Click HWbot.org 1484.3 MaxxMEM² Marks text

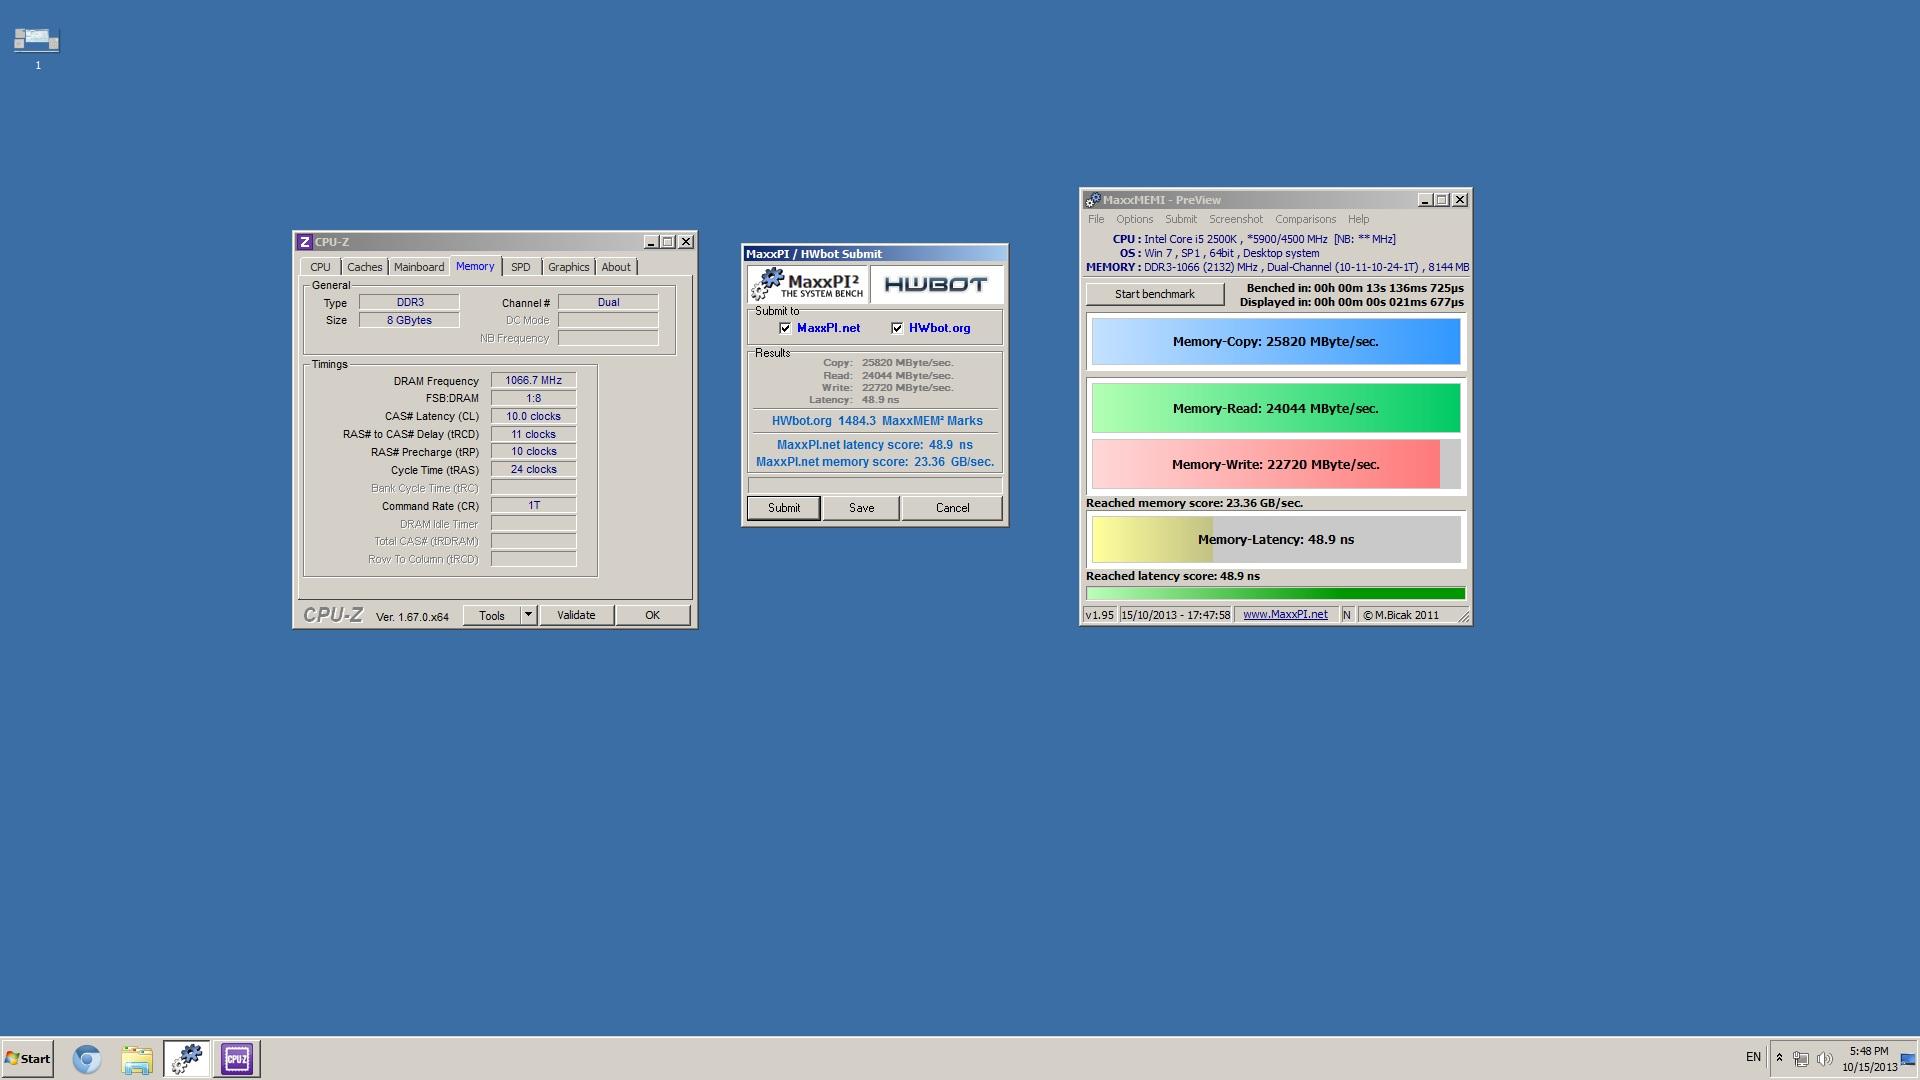877,421
